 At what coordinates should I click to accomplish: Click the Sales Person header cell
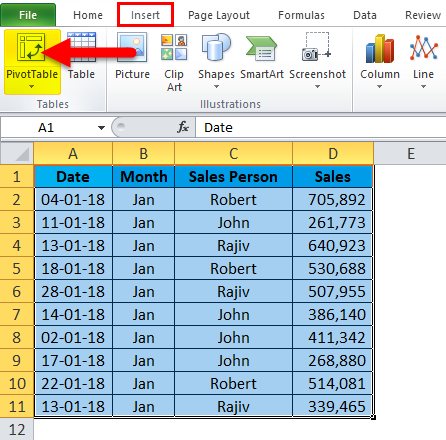233,176
